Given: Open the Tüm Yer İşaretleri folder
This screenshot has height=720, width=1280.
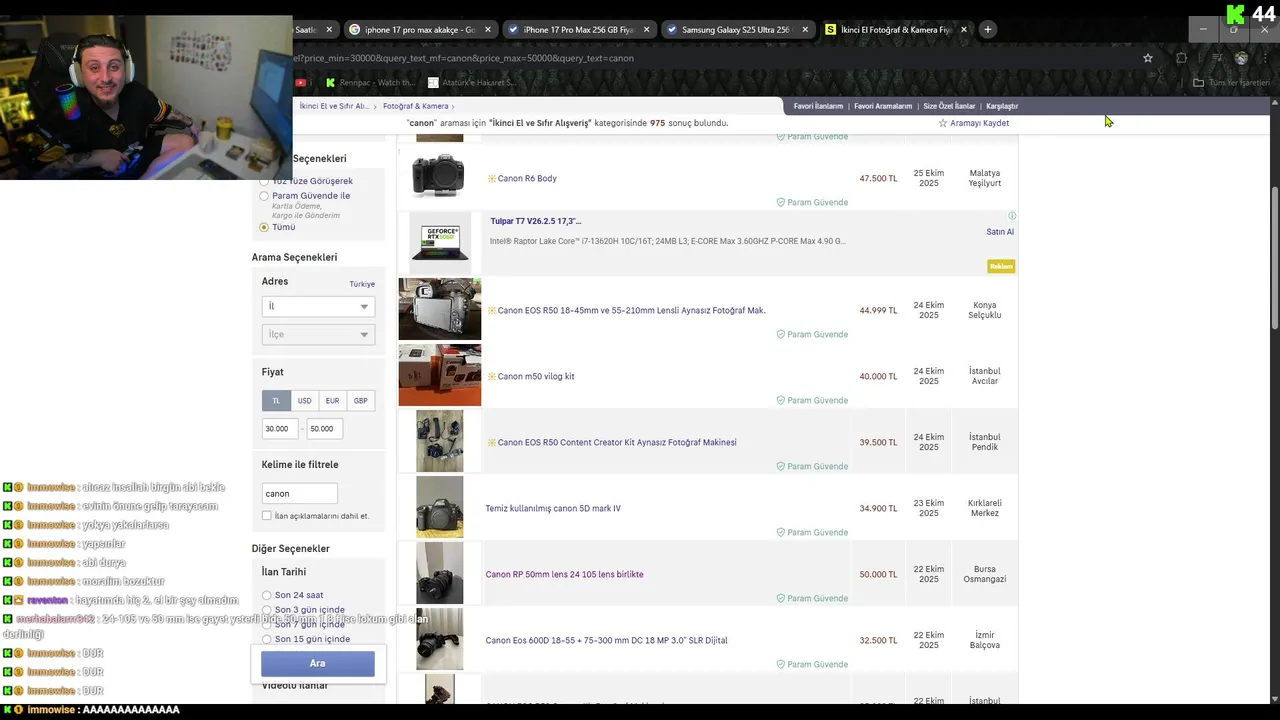Looking at the screenshot, I should click(x=1231, y=83).
